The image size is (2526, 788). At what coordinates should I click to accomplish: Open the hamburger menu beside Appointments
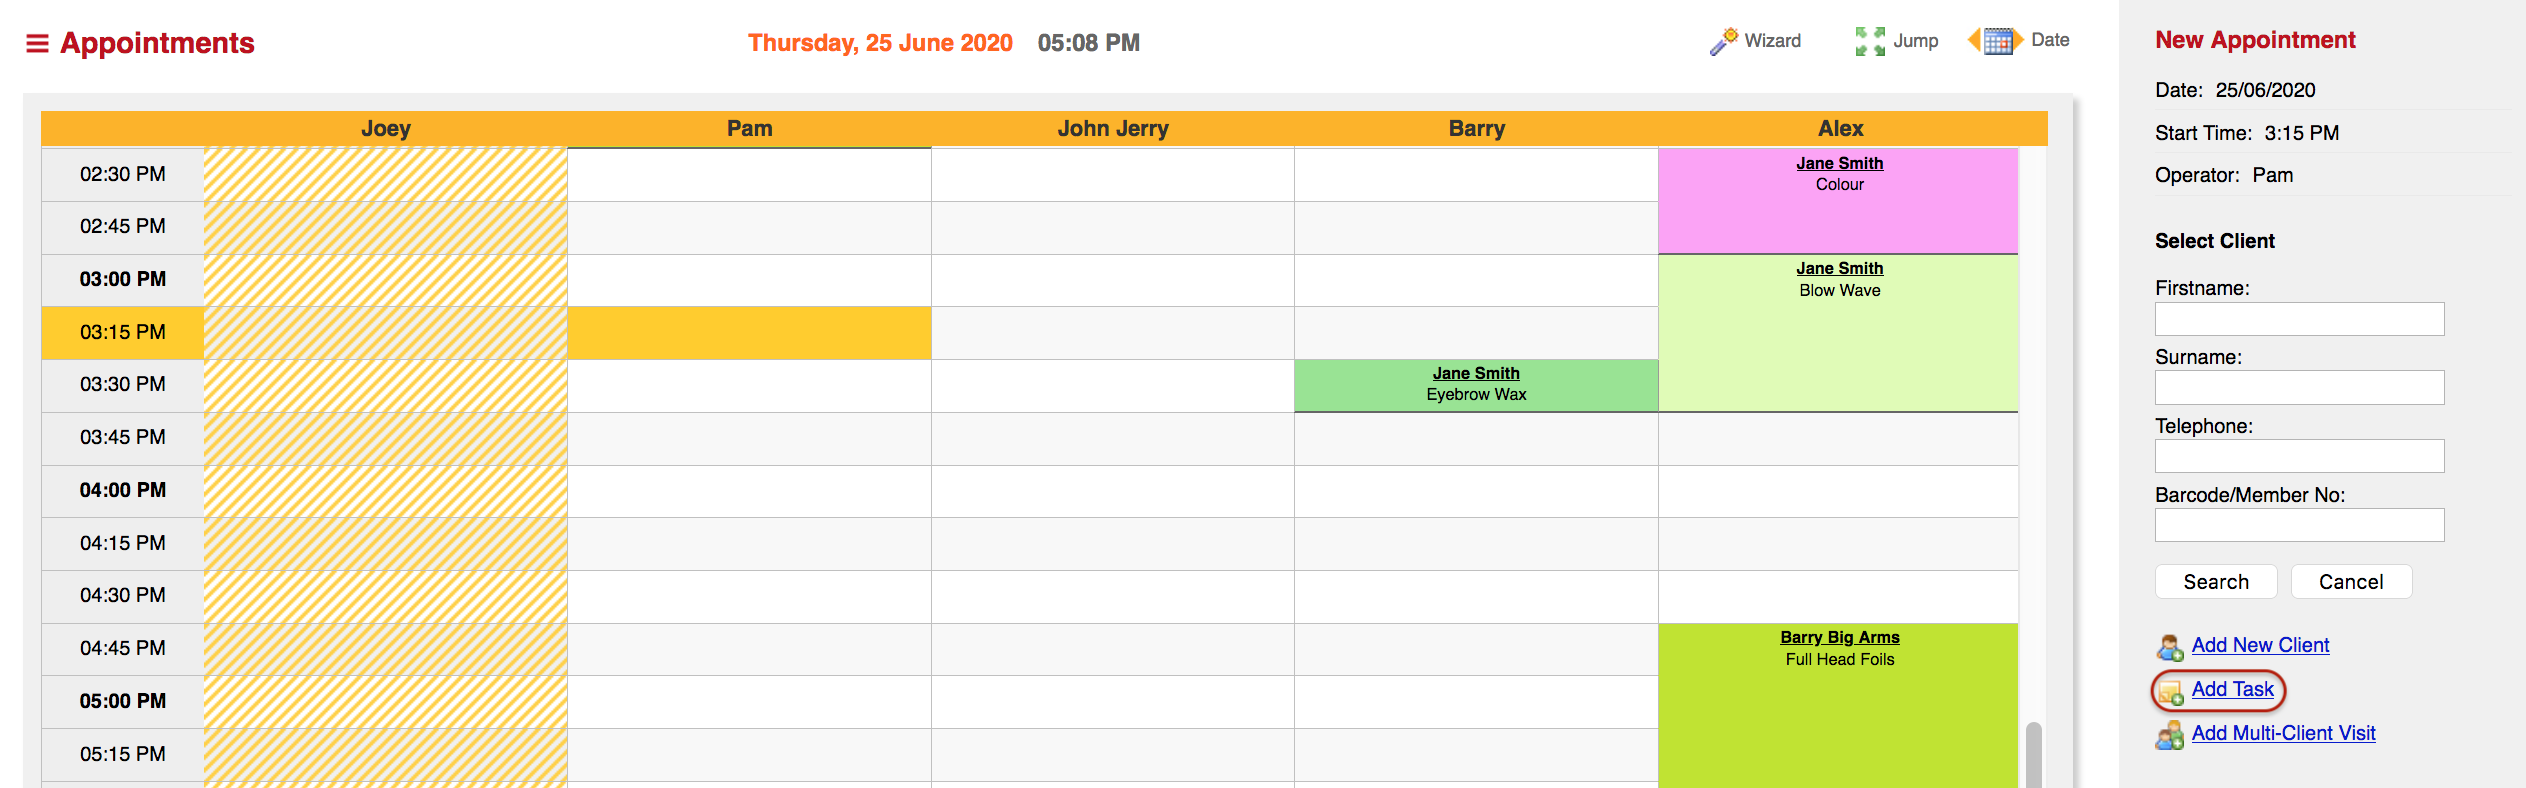(x=37, y=43)
